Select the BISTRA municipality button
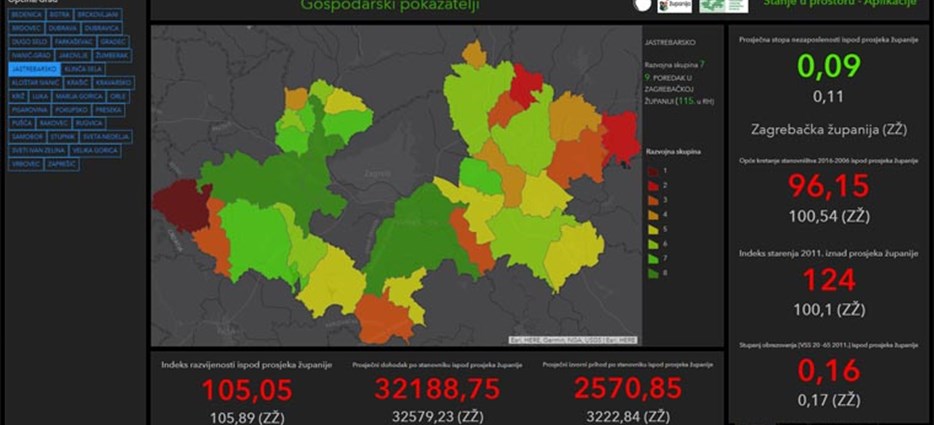 (x=60, y=14)
